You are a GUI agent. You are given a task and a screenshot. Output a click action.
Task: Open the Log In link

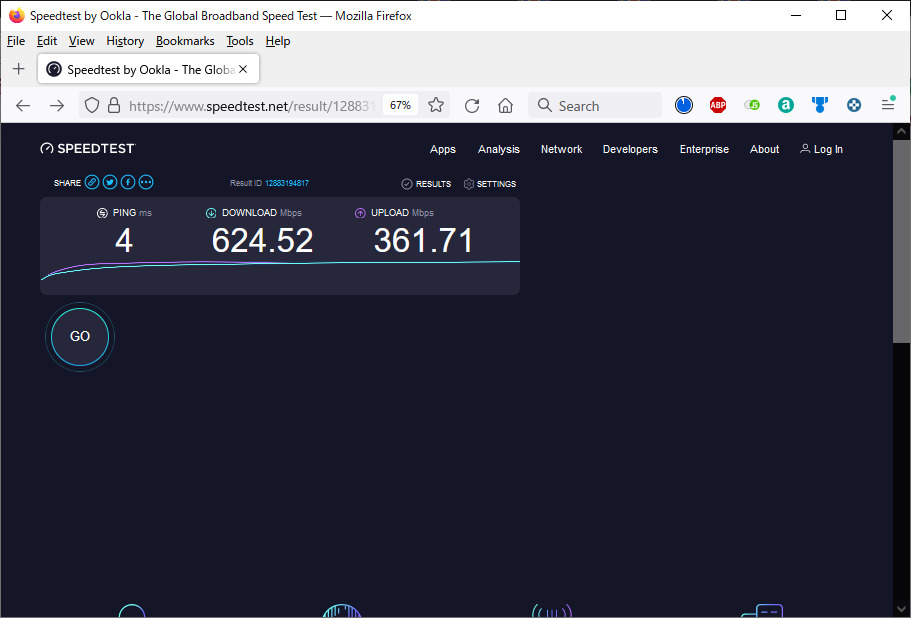821,149
